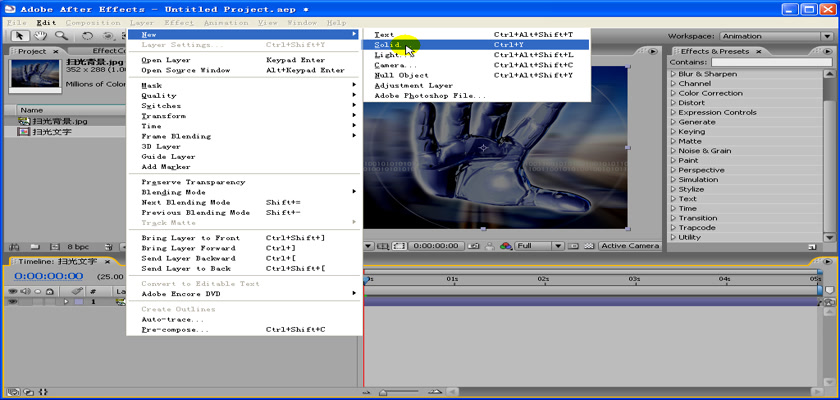Click the project thumbnail of the hand

click(x=35, y=73)
